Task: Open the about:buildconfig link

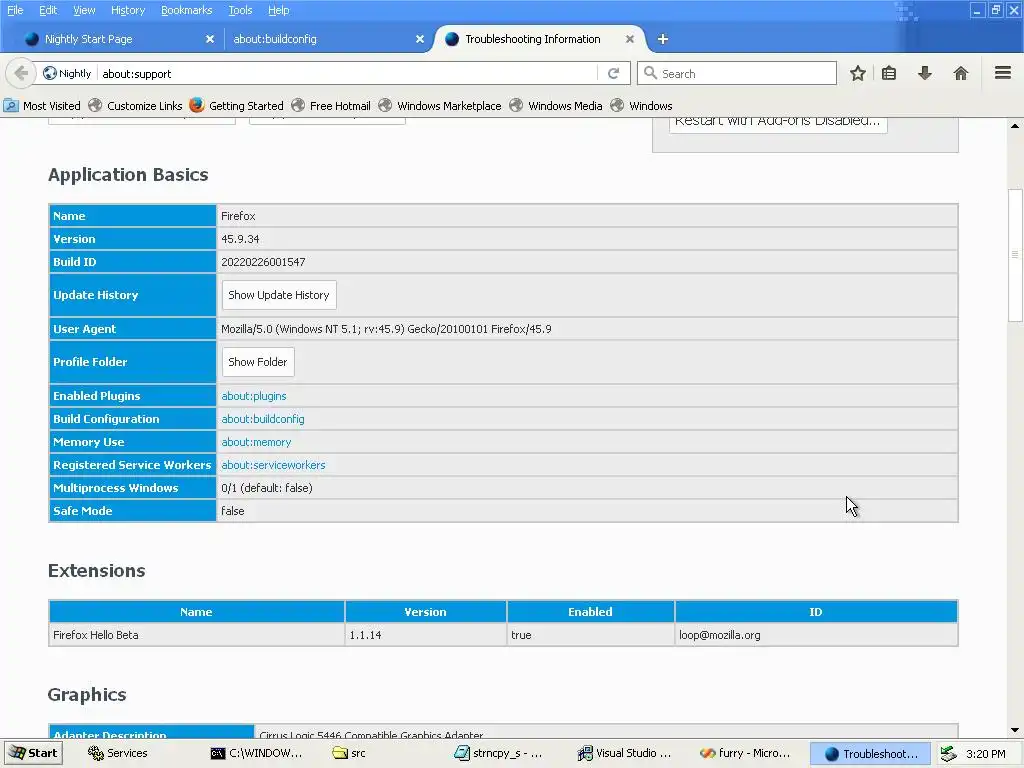Action: [x=263, y=419]
